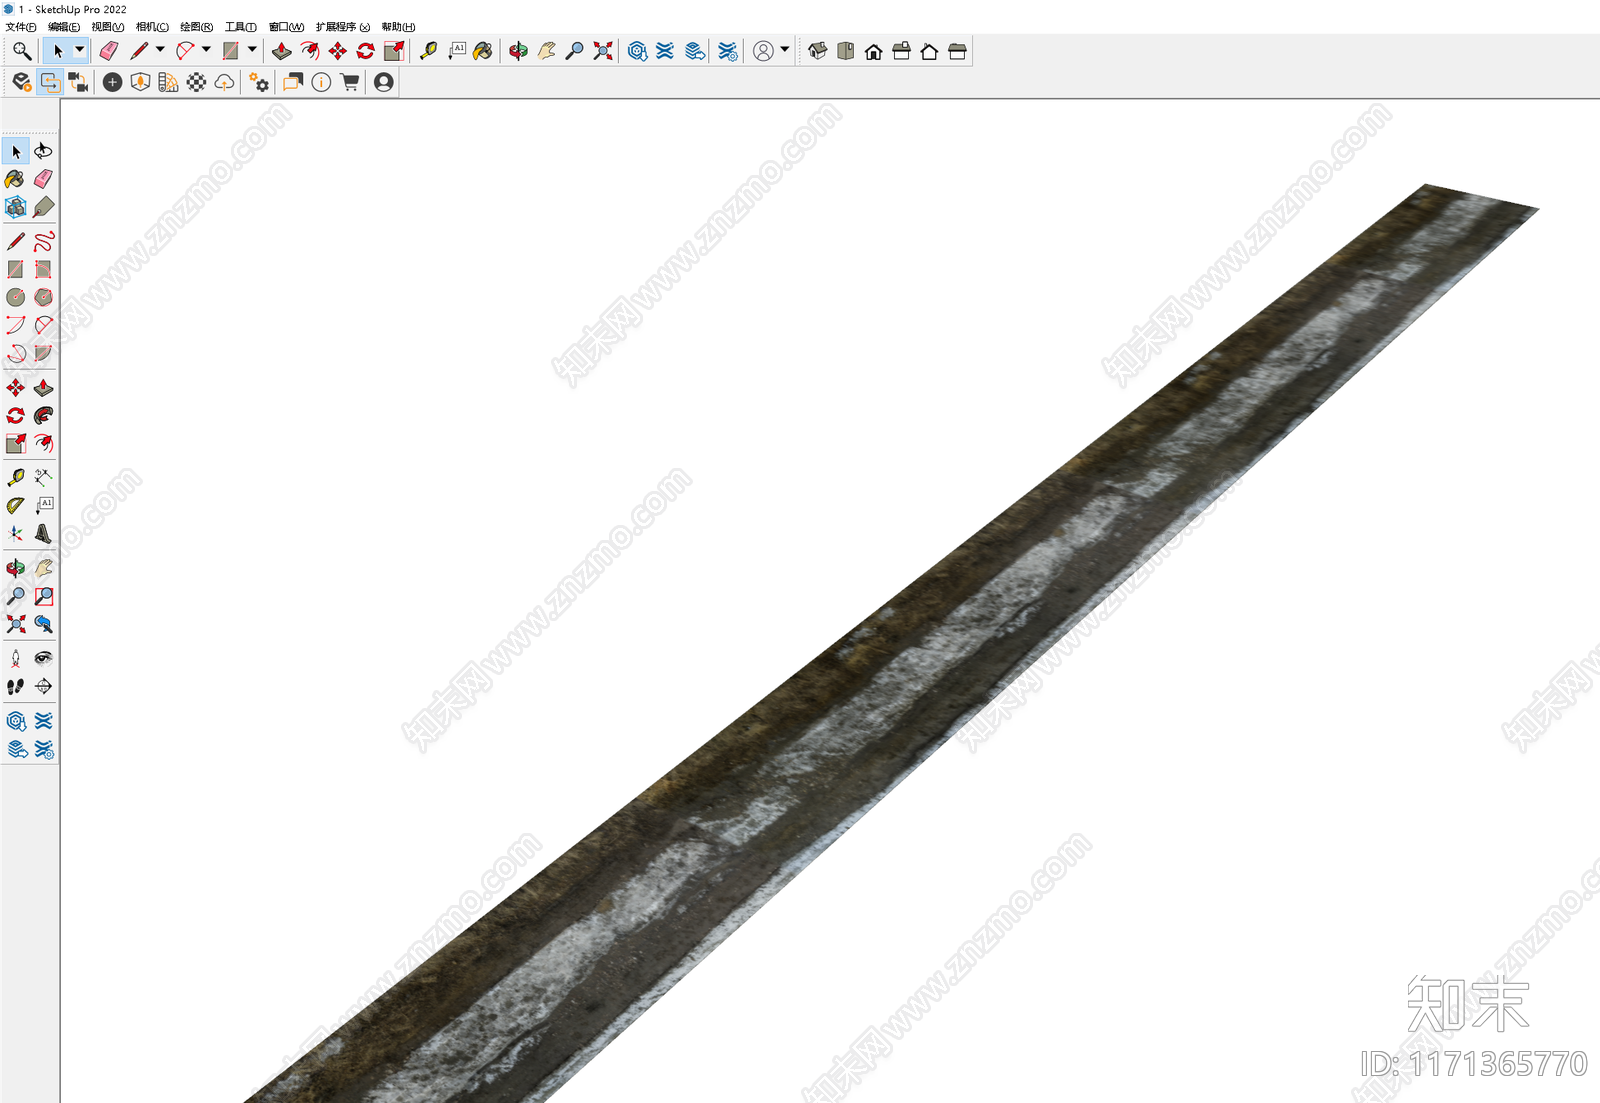Open the 绘图(R) menu

(196, 27)
